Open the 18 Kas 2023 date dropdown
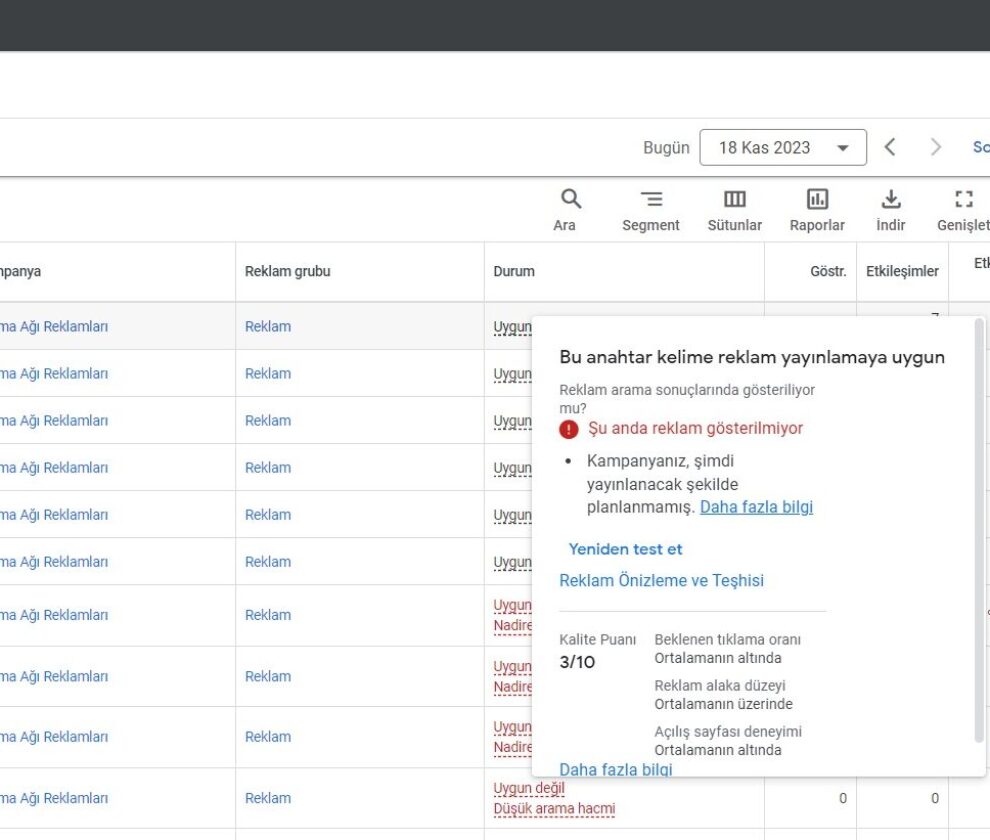The image size is (990, 840). tap(783, 147)
